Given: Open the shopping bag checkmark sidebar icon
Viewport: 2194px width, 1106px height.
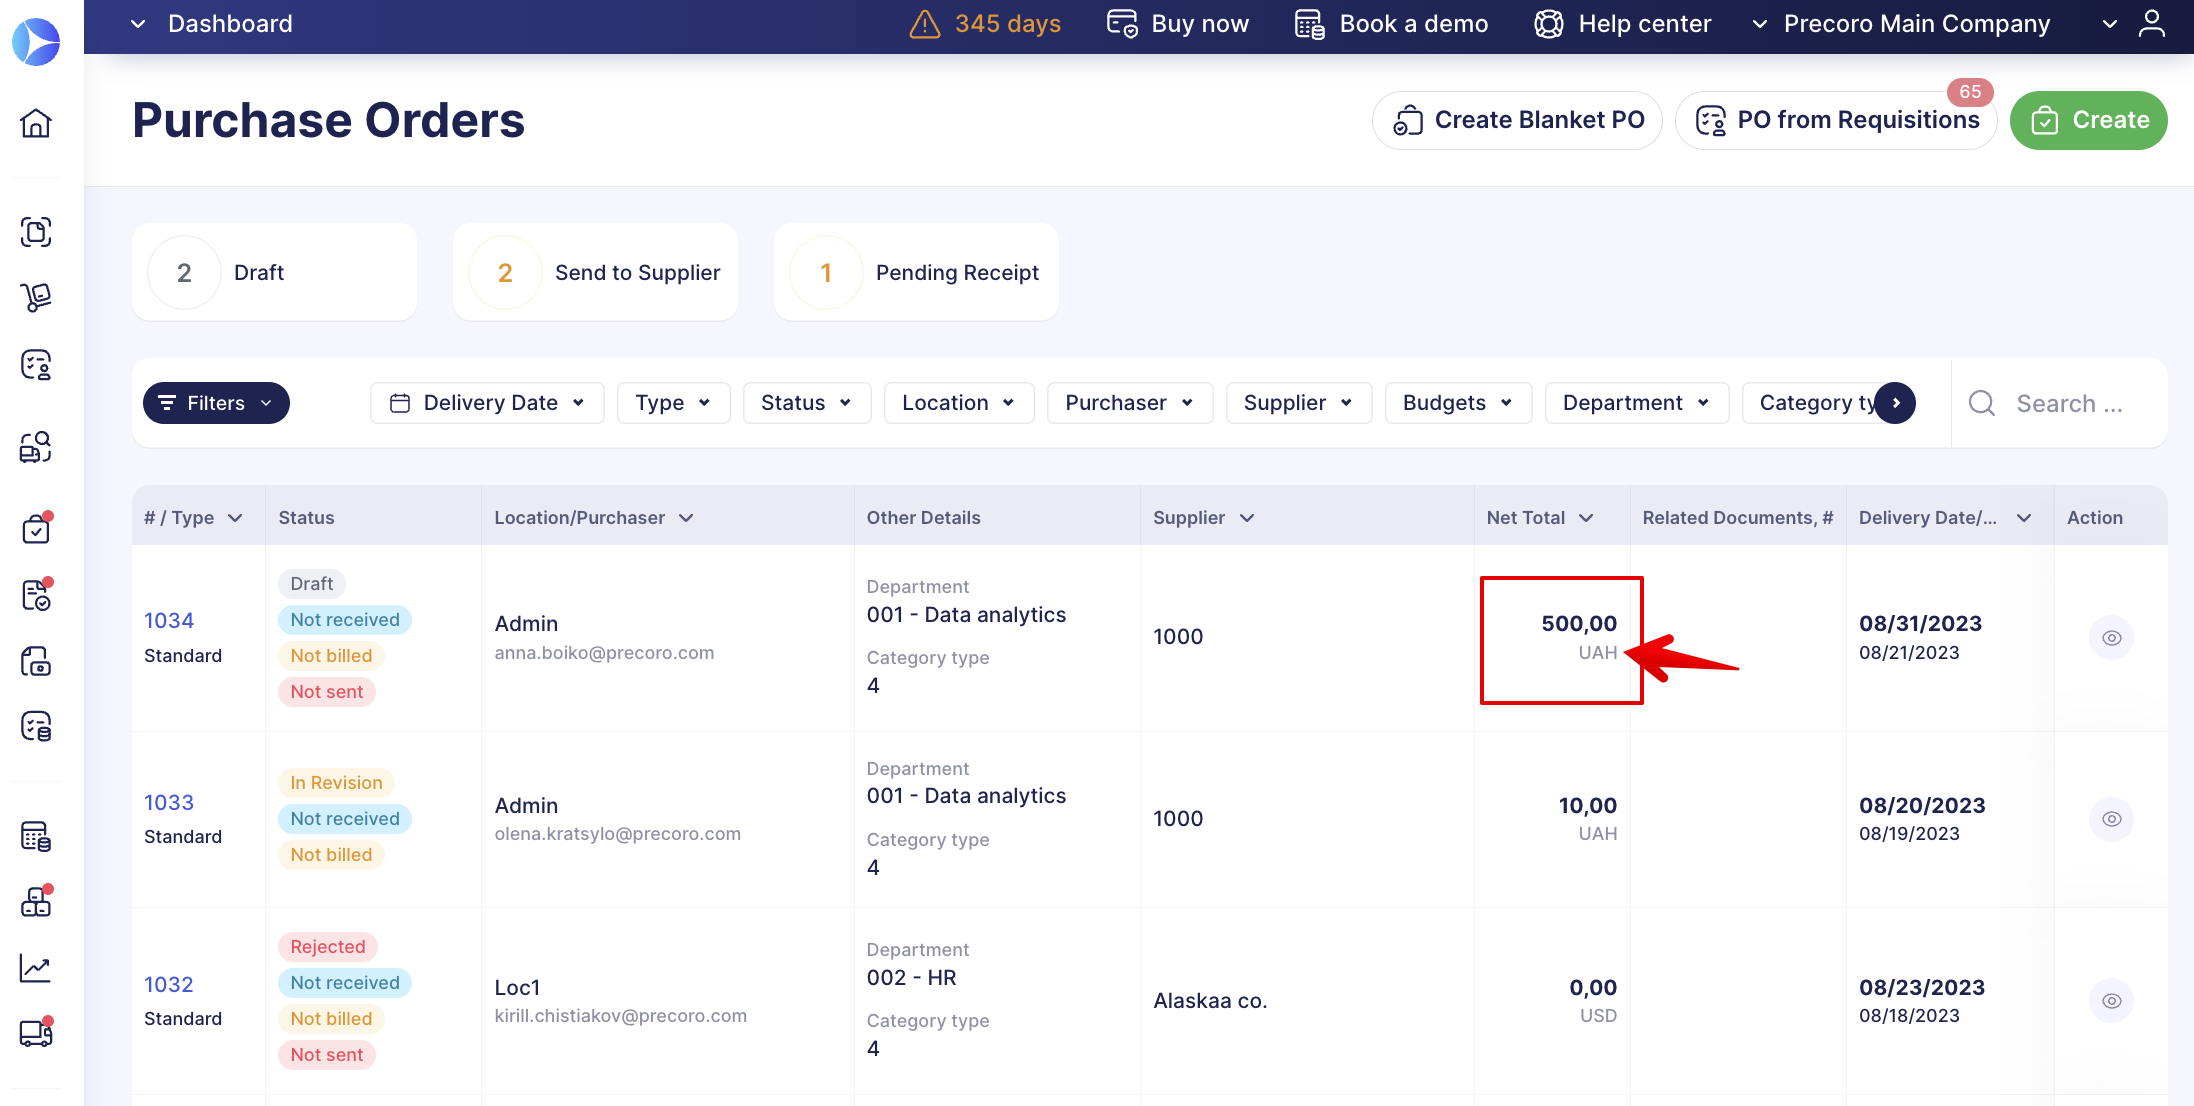Looking at the screenshot, I should [36, 528].
